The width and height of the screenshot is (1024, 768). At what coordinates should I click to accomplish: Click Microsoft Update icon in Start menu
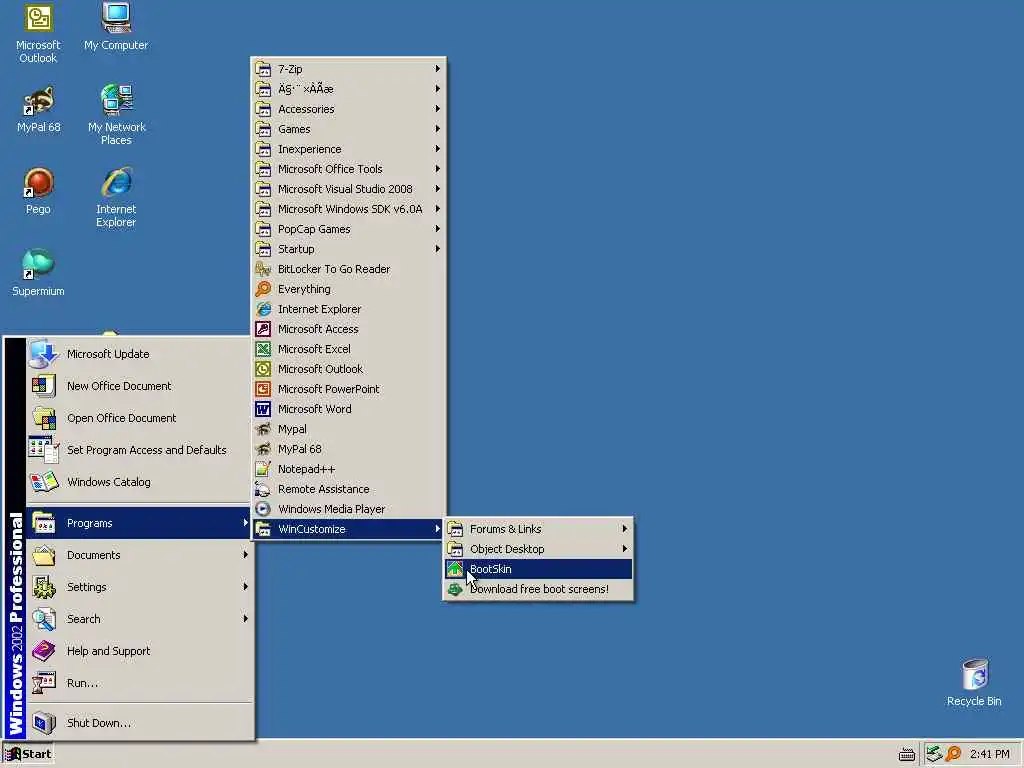pyautogui.click(x=44, y=354)
